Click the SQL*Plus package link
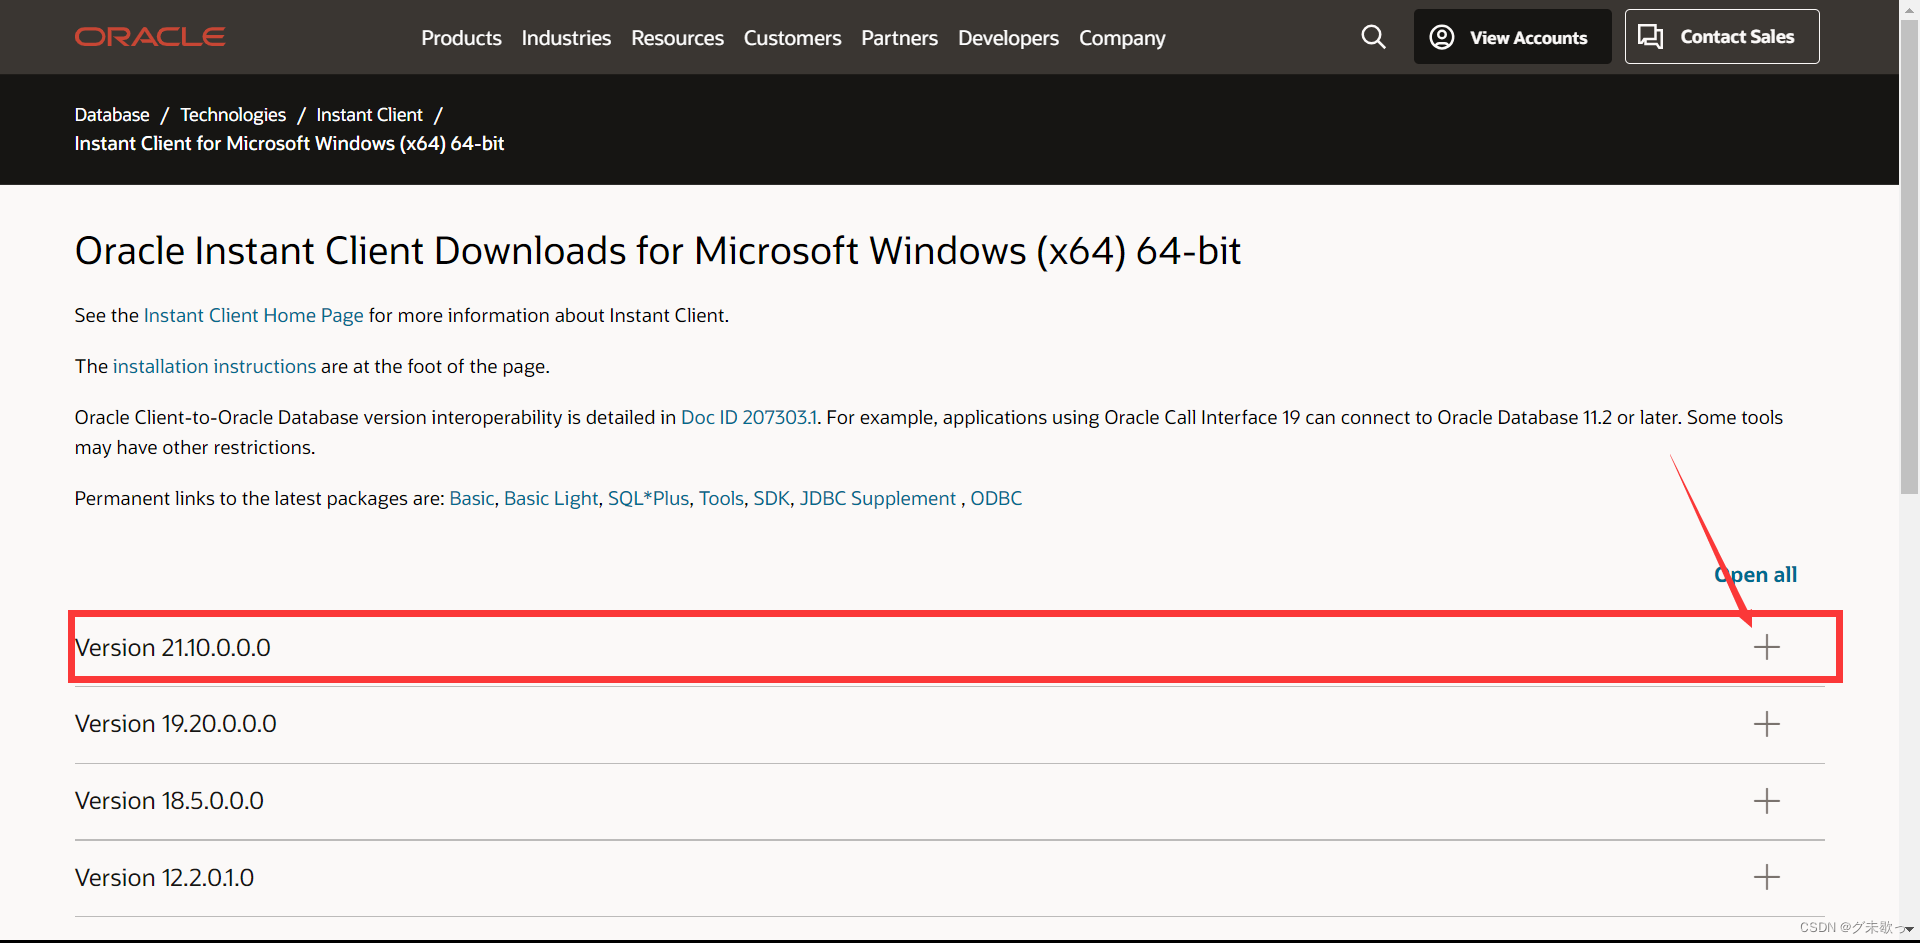 click(x=648, y=498)
